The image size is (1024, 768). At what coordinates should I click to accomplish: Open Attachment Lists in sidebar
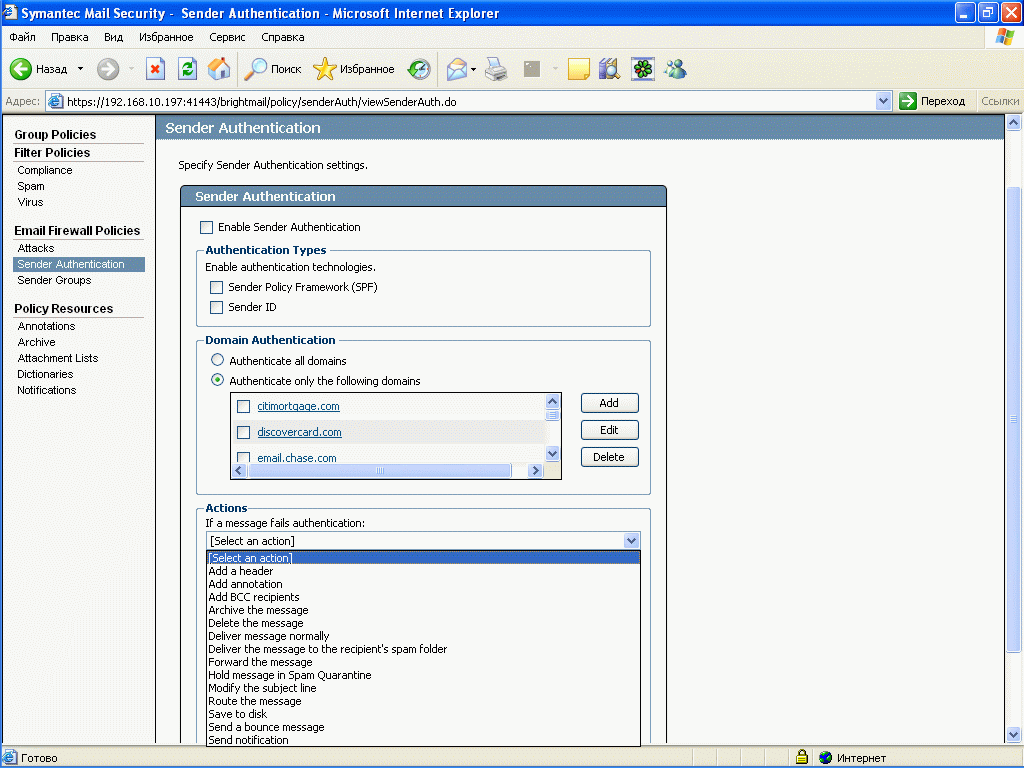(x=57, y=358)
